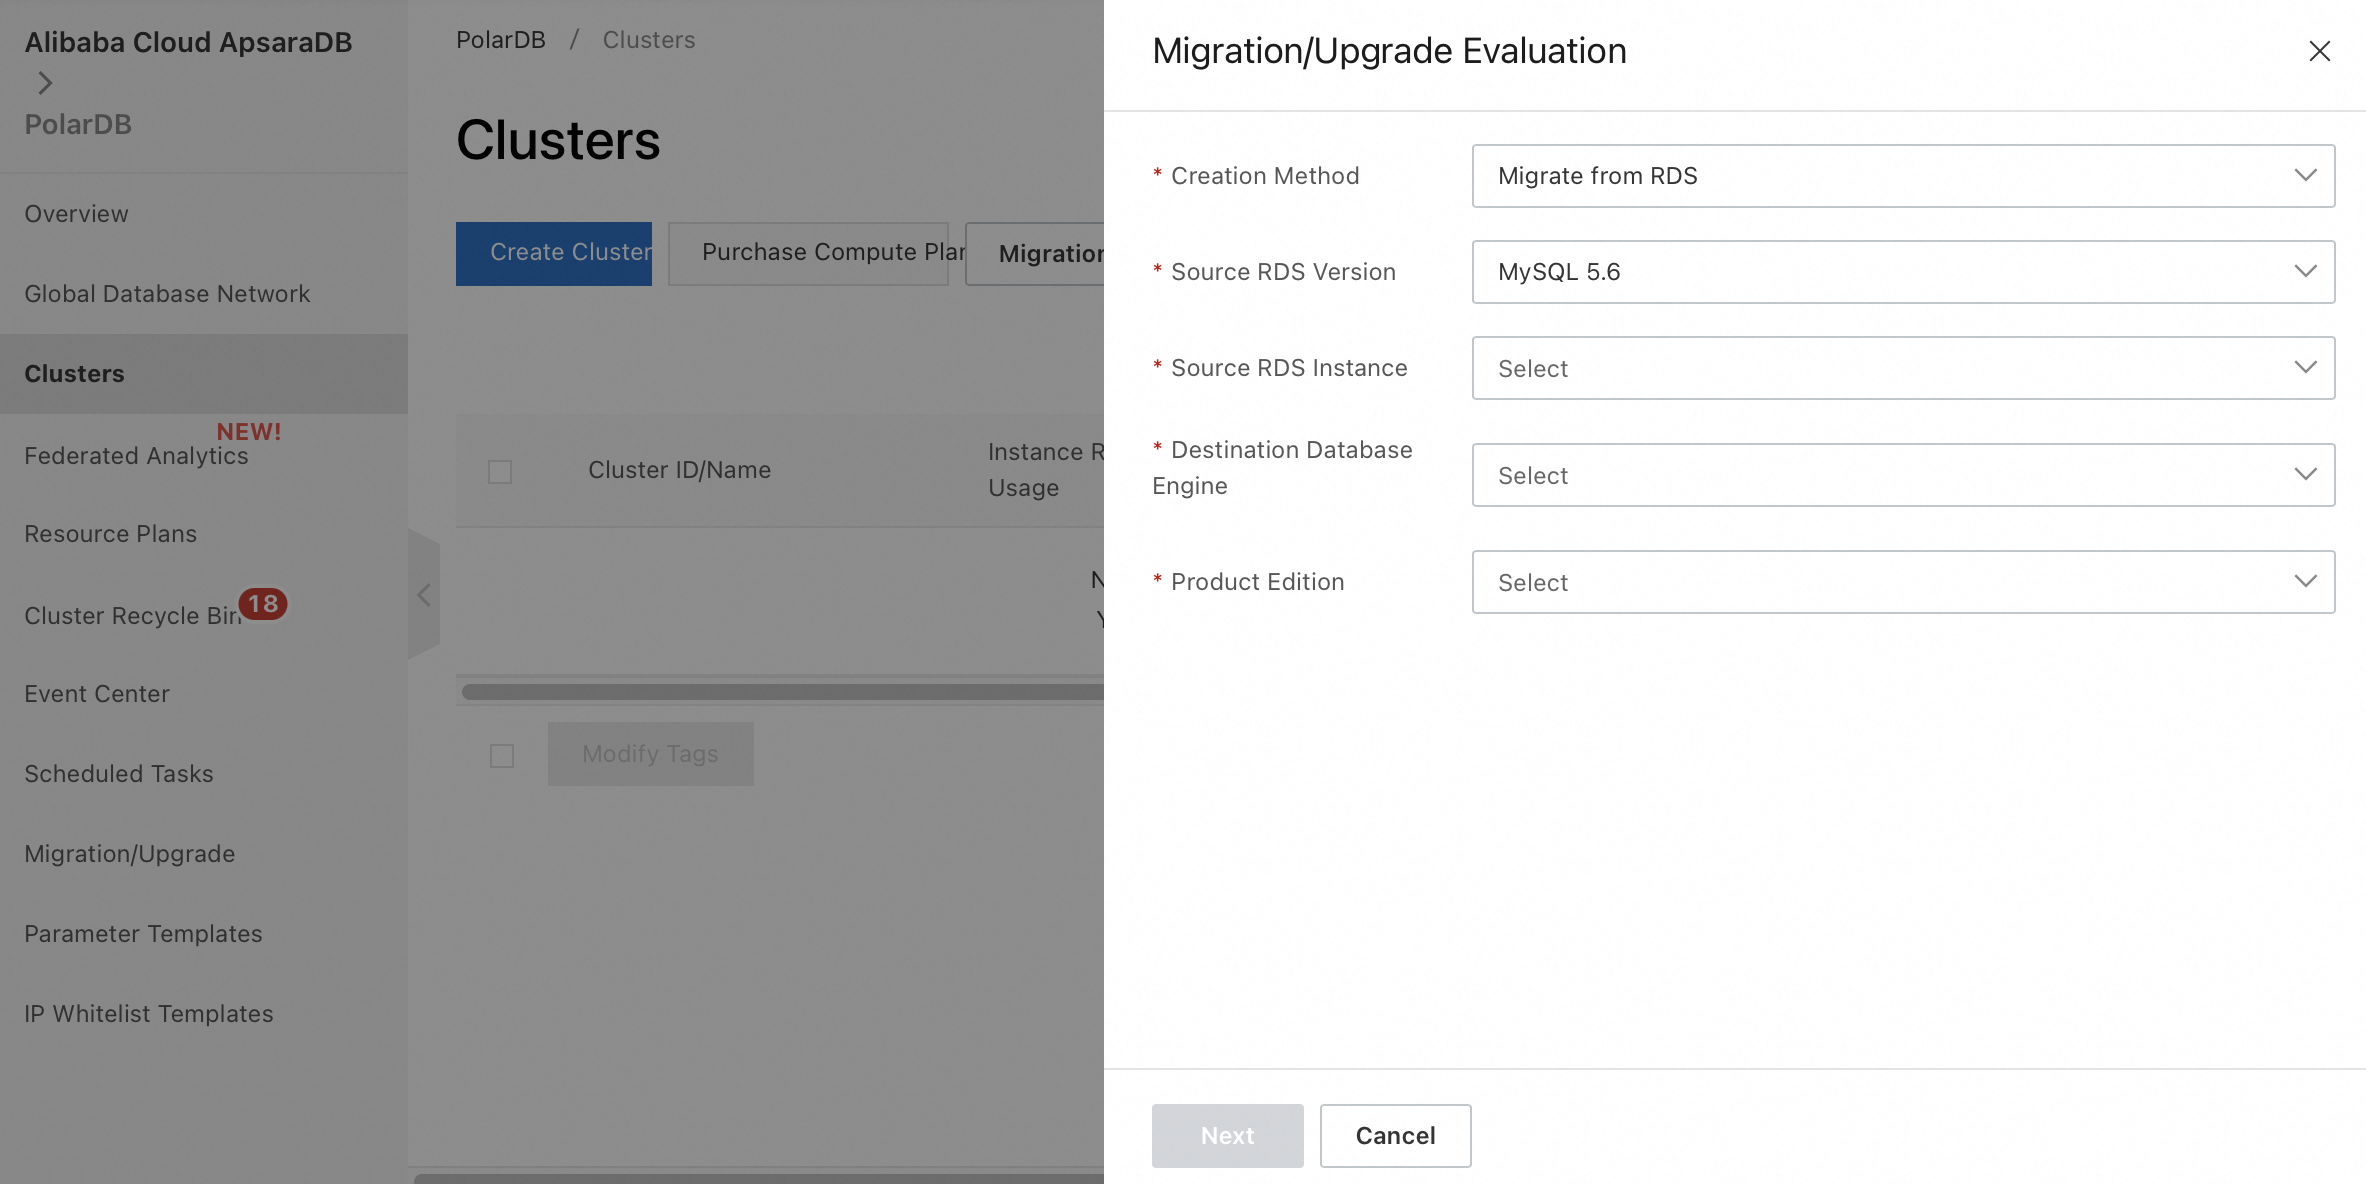Click the 18 badge on Cluster Recycle Bin
The height and width of the screenshot is (1184, 2366).
[x=263, y=604]
